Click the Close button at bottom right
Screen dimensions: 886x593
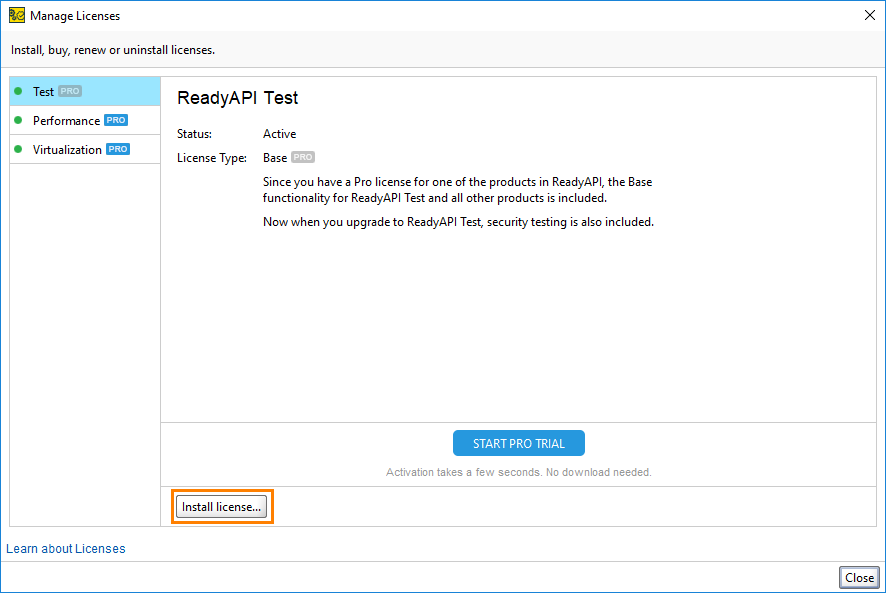click(859, 578)
